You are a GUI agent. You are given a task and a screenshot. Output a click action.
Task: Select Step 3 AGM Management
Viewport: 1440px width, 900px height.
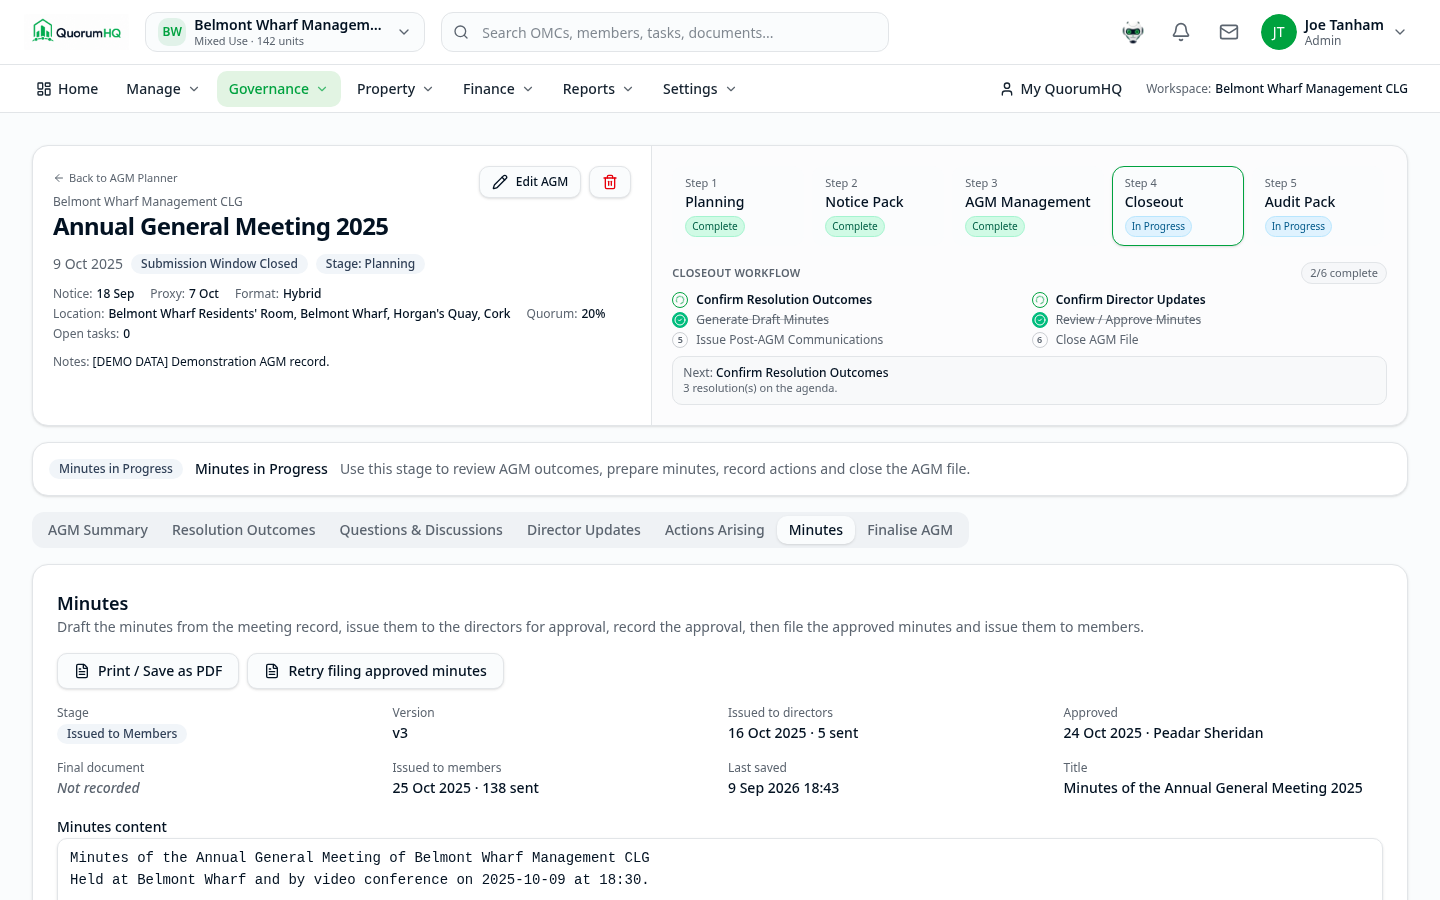coord(1028,206)
